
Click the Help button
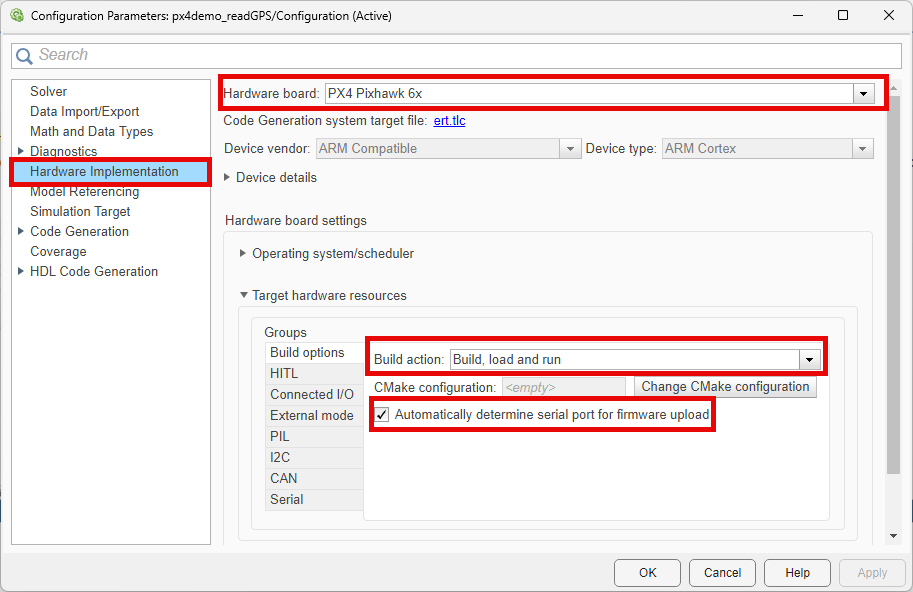pyautogui.click(x=796, y=572)
